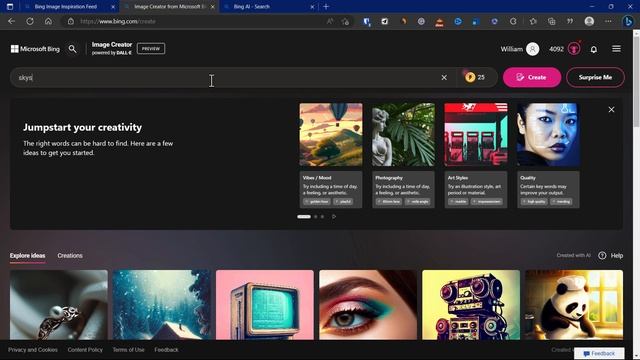Advance carousel with the next arrow
Viewport: 640px width, 360px height.
coord(334,217)
